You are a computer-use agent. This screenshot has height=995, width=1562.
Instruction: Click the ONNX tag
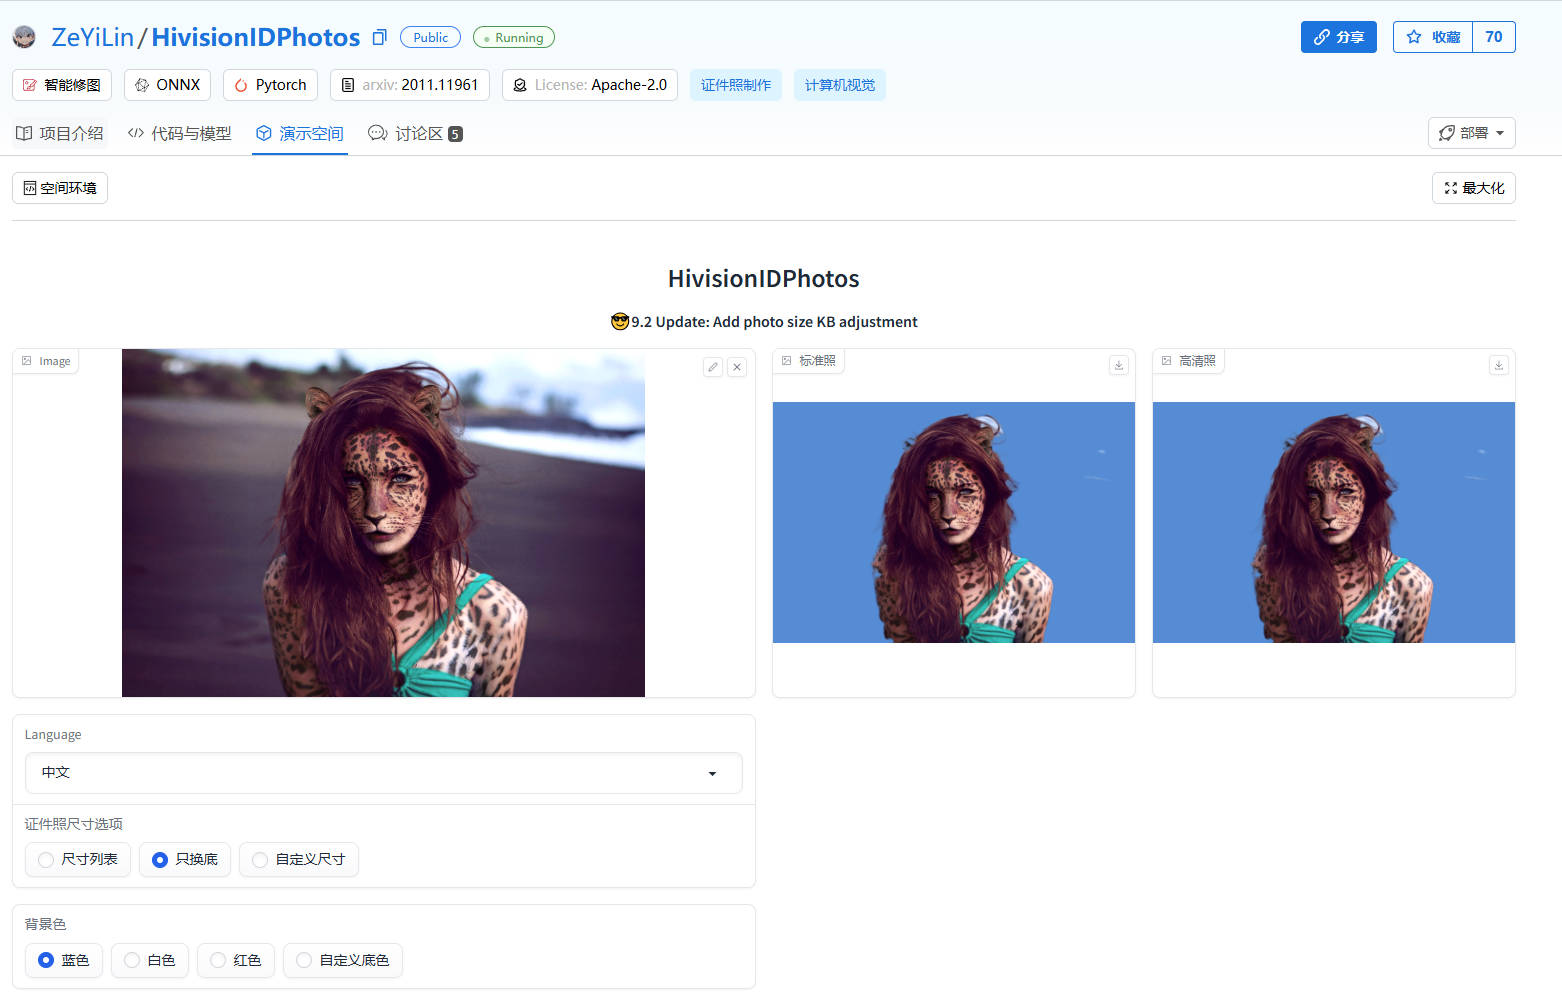click(167, 85)
